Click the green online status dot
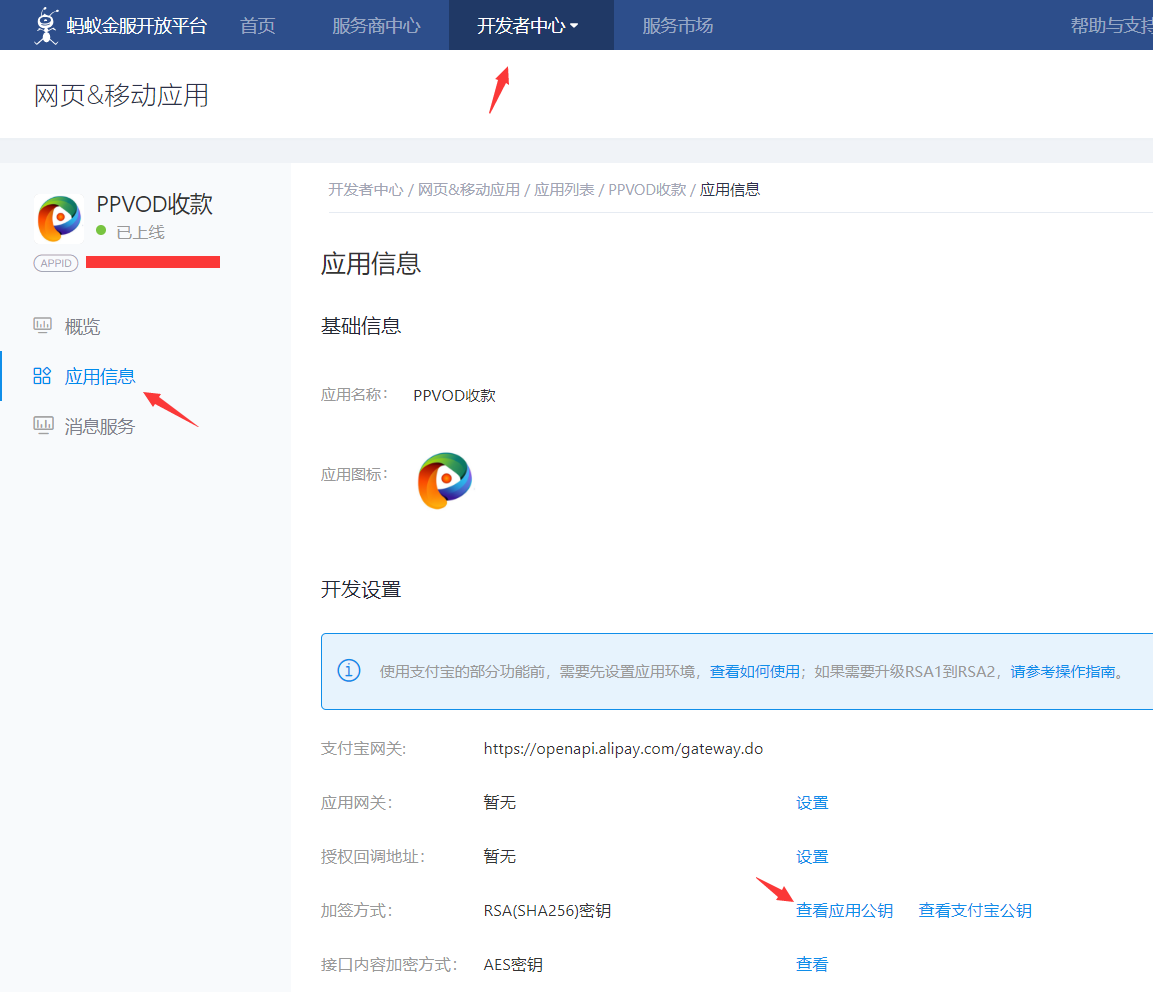This screenshot has width=1153, height=992. [x=101, y=230]
